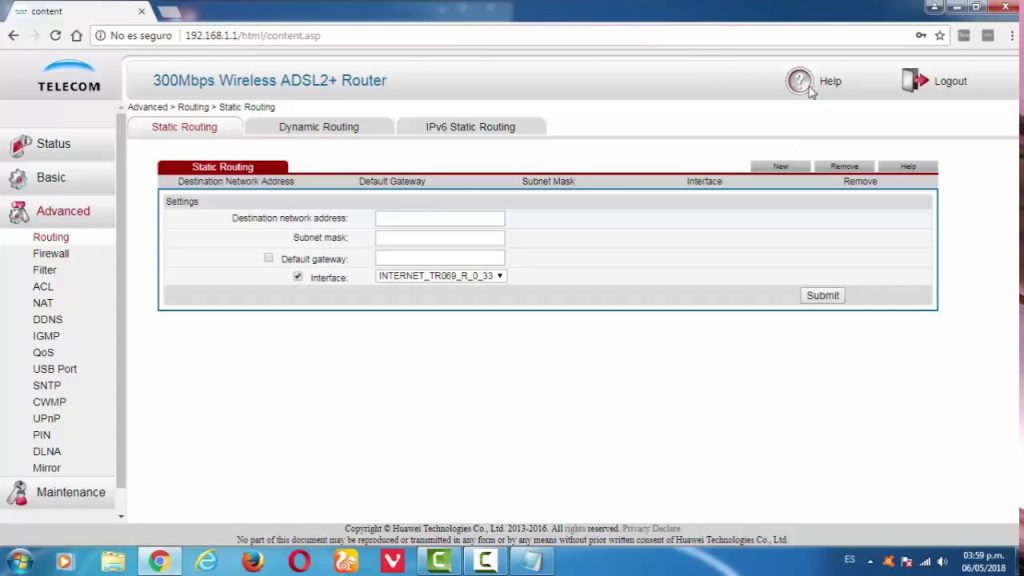This screenshot has height=576, width=1024.
Task: Switch to the IPv6 Static Routing tab
Action: point(470,127)
